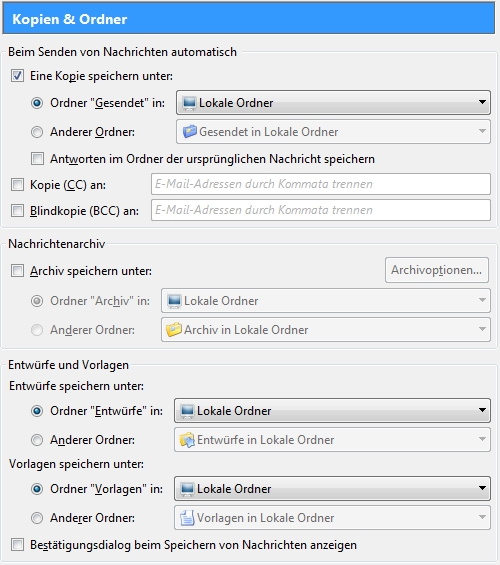Expand the Ordner Entwürfe location dropdown
The height and width of the screenshot is (565, 500).
tap(332, 410)
